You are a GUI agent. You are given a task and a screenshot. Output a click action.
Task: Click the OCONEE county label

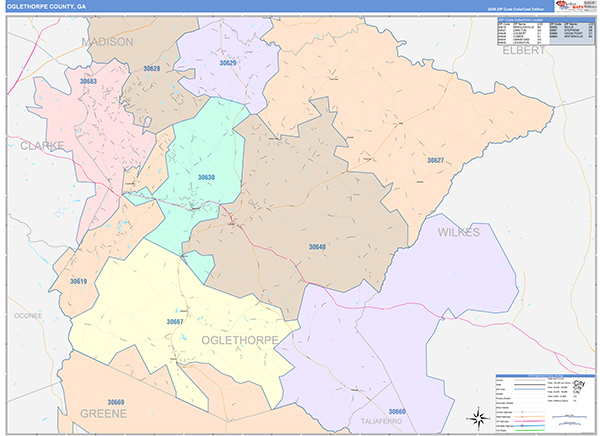coord(28,316)
